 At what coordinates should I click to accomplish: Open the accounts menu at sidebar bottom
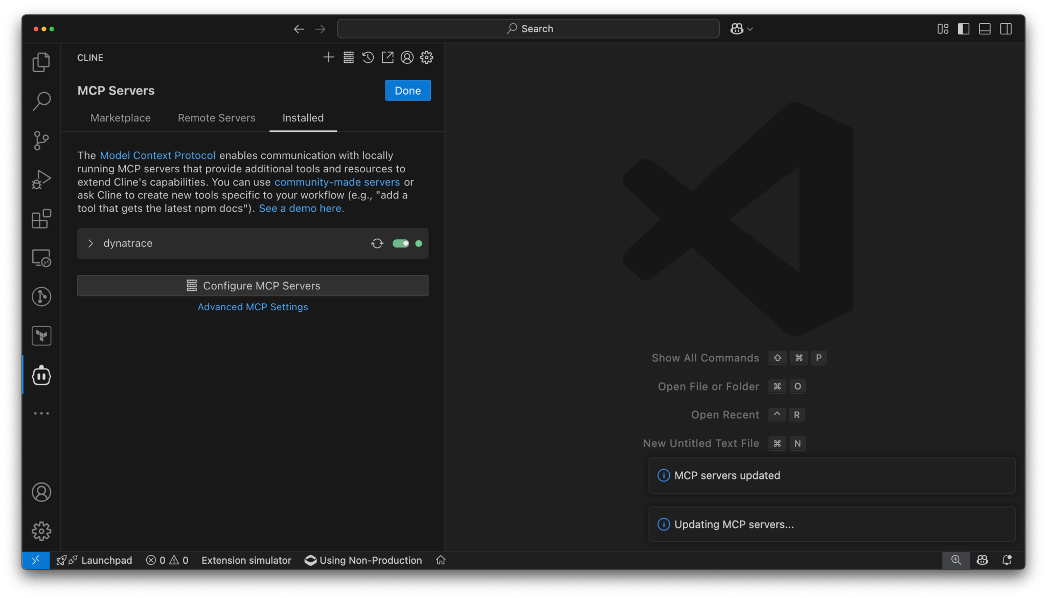[41, 492]
